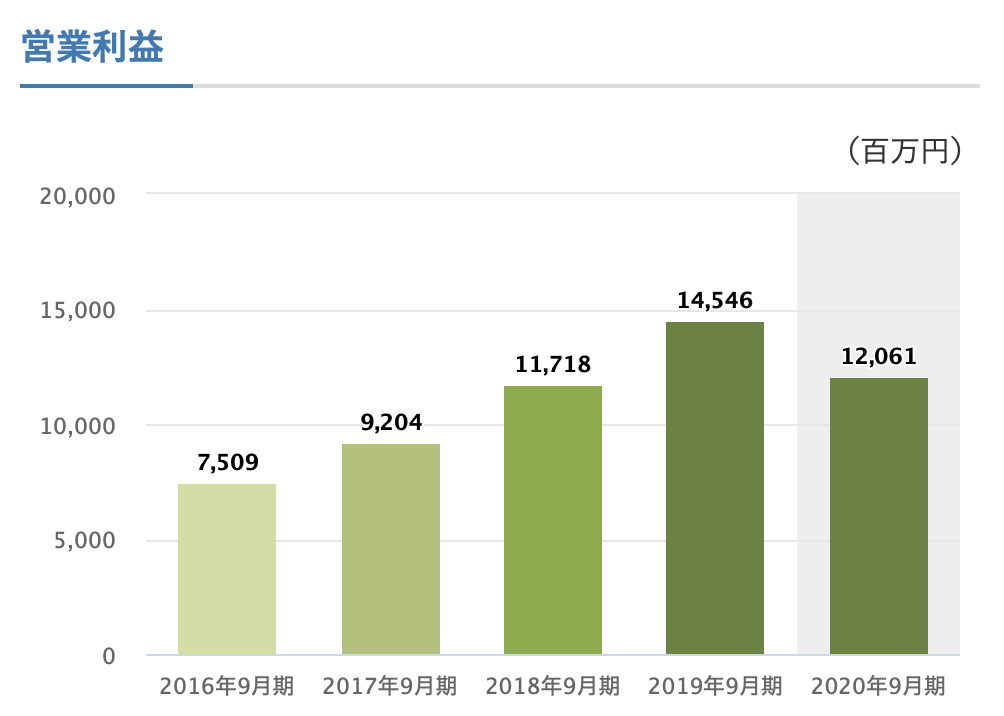Viewport: 1004px width, 716px height.
Task: Click the 2016年9月期 axis label
Action: (227, 687)
